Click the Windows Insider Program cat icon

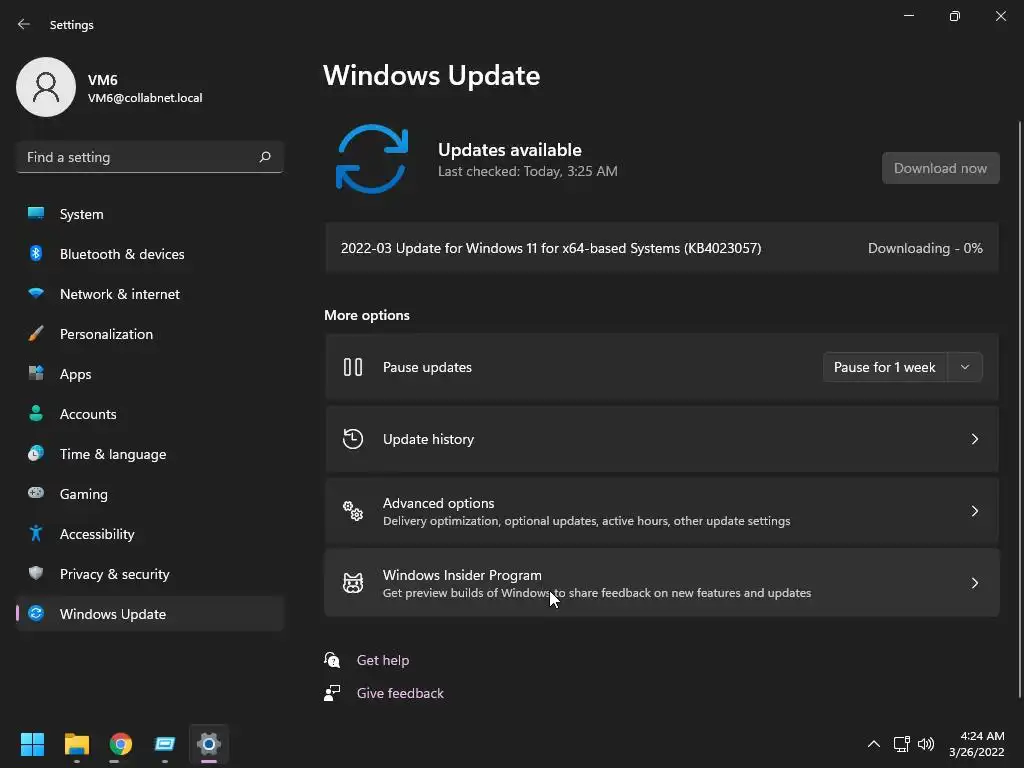[353, 583]
